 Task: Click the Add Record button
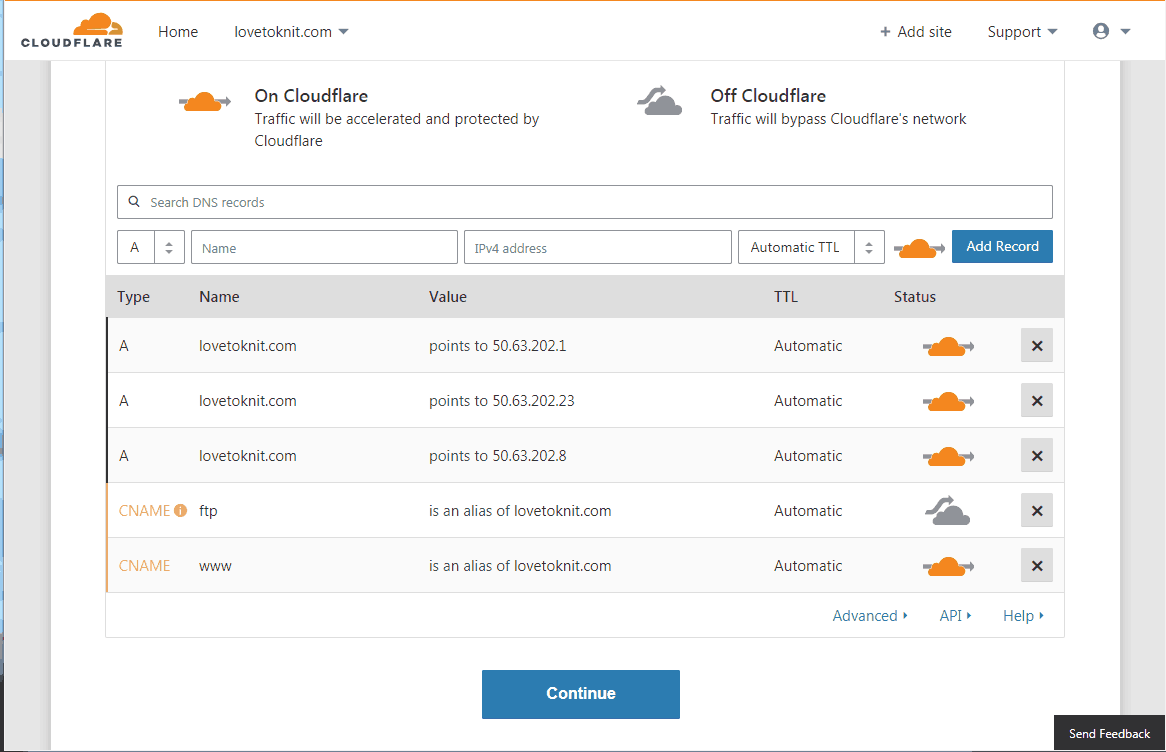click(1002, 246)
